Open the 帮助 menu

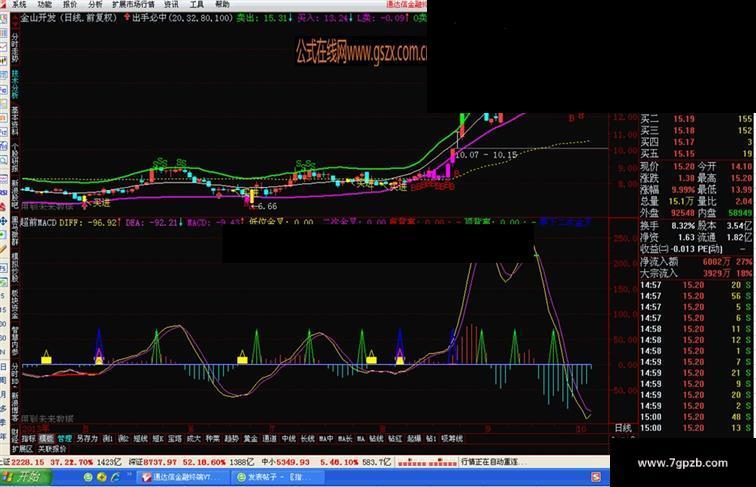(222, 4)
